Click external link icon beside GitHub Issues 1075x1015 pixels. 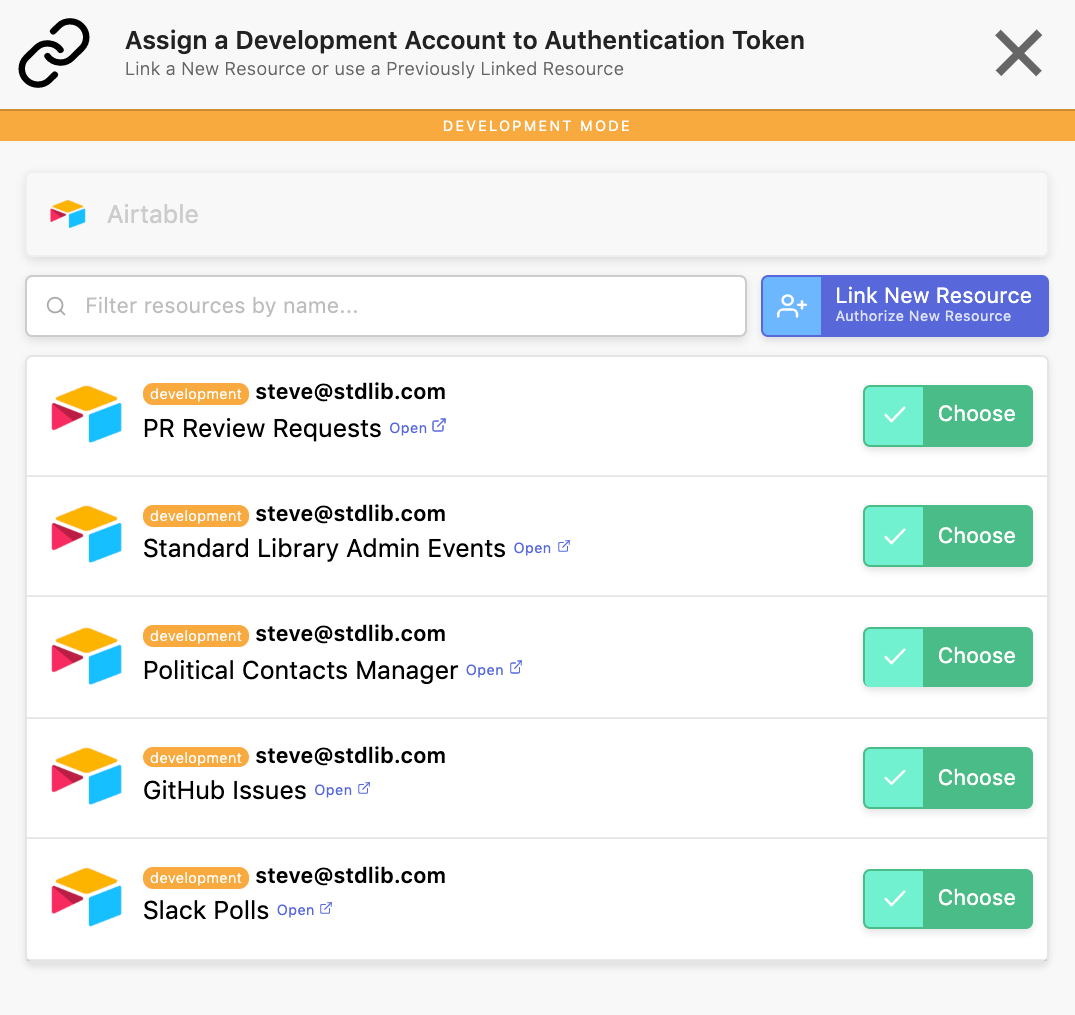[364, 789]
